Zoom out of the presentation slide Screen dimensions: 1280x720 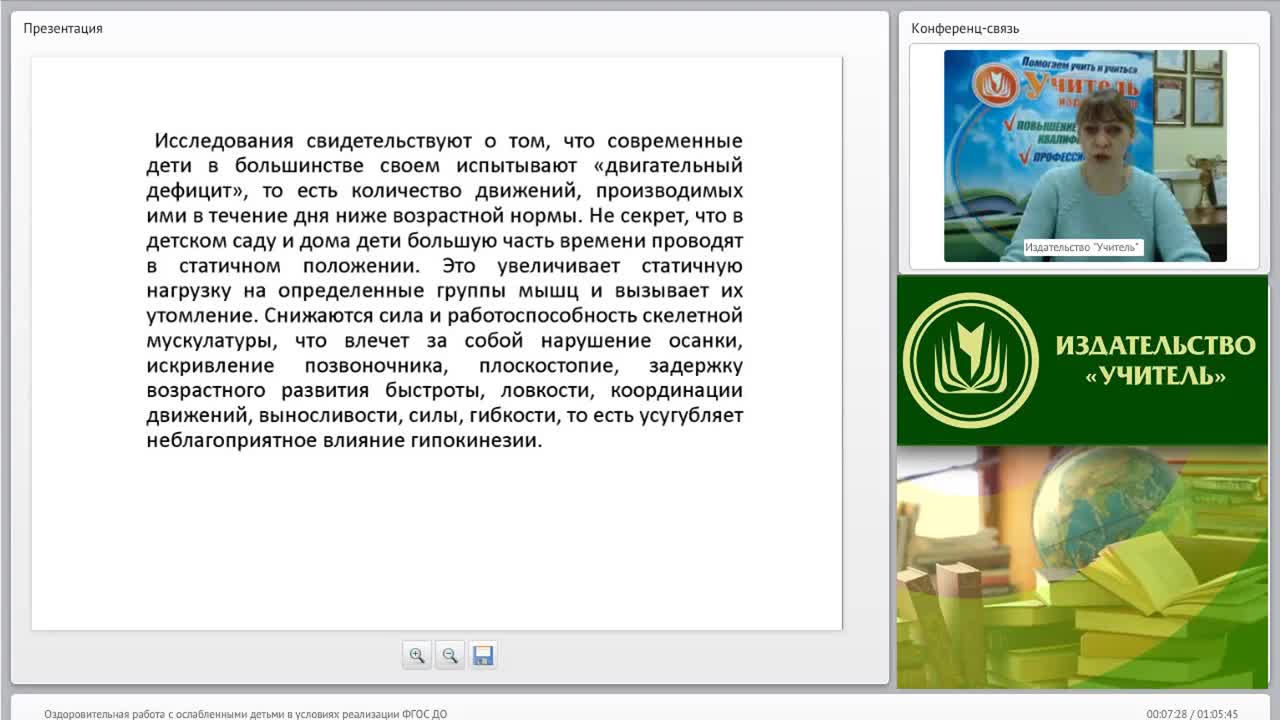pos(450,655)
